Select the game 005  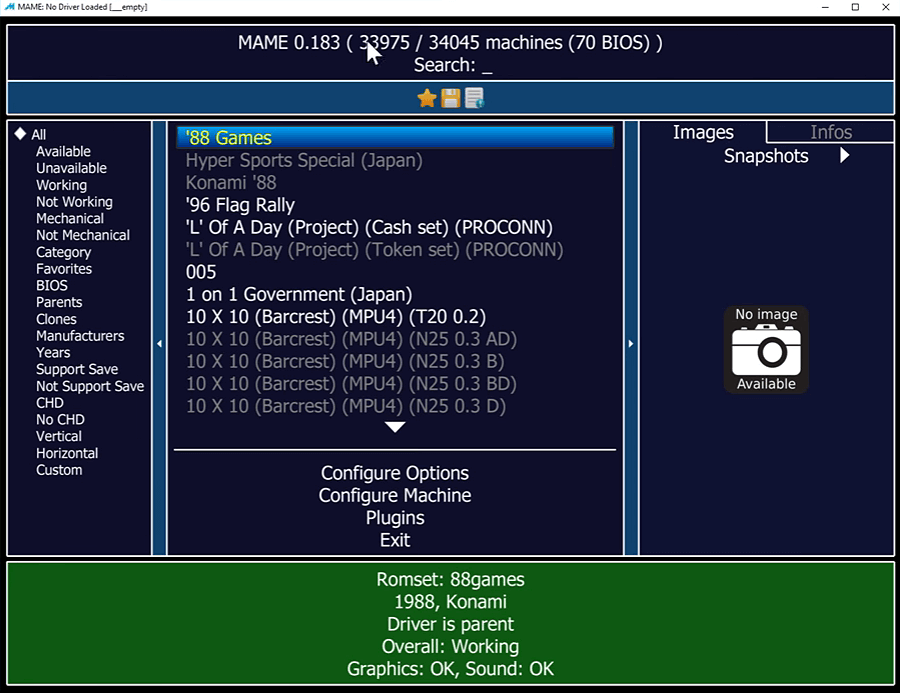(x=201, y=272)
